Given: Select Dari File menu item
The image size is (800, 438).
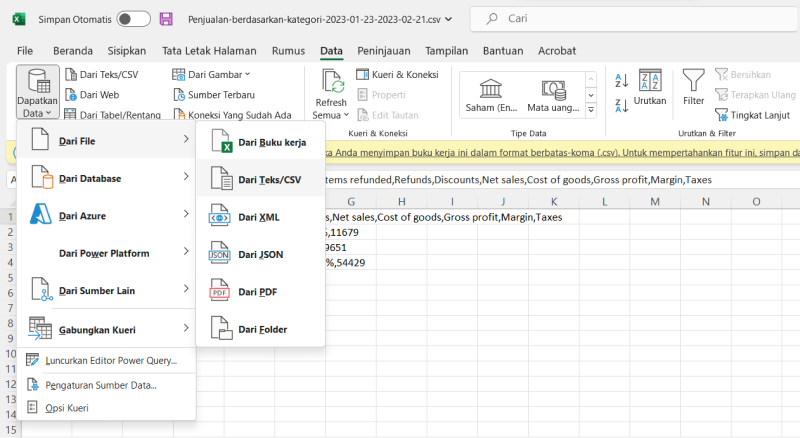Looking at the screenshot, I should coord(106,141).
